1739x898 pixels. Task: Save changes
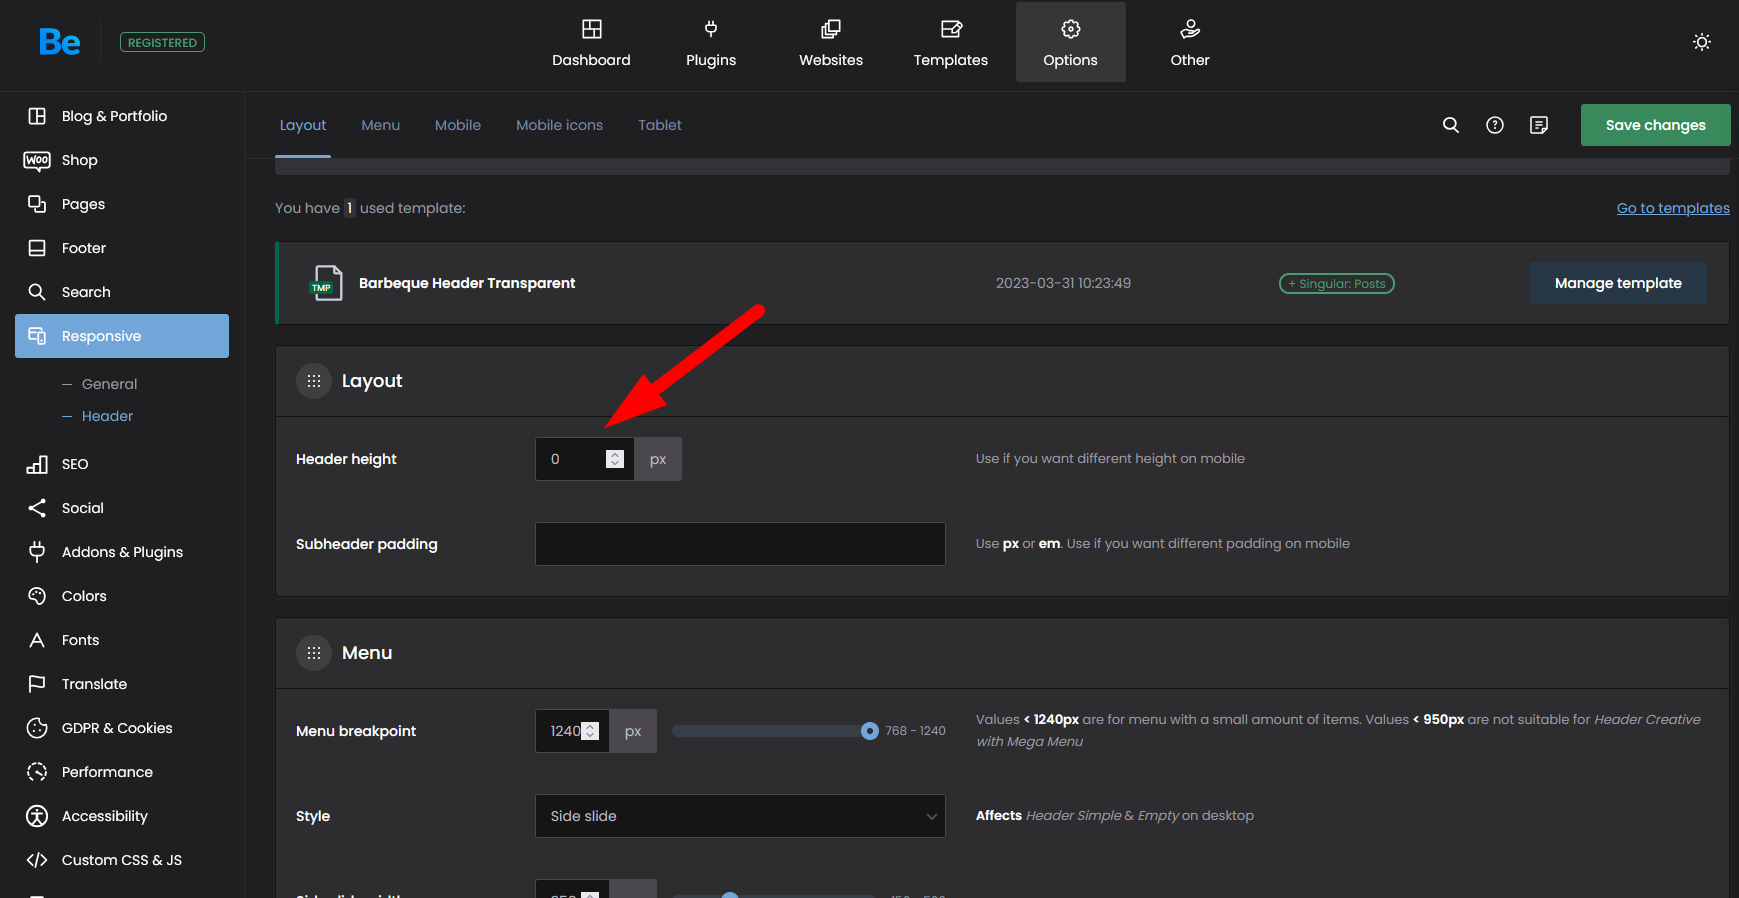click(1655, 125)
